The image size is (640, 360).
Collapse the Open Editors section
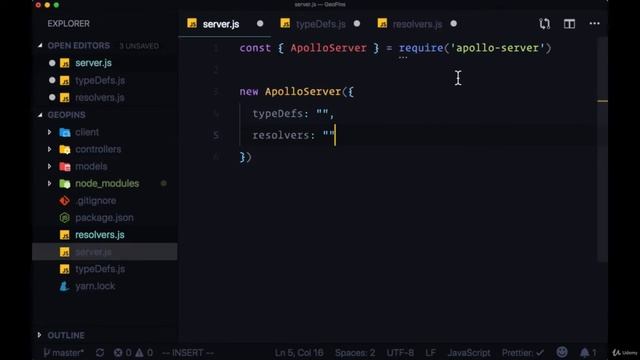pos(40,46)
